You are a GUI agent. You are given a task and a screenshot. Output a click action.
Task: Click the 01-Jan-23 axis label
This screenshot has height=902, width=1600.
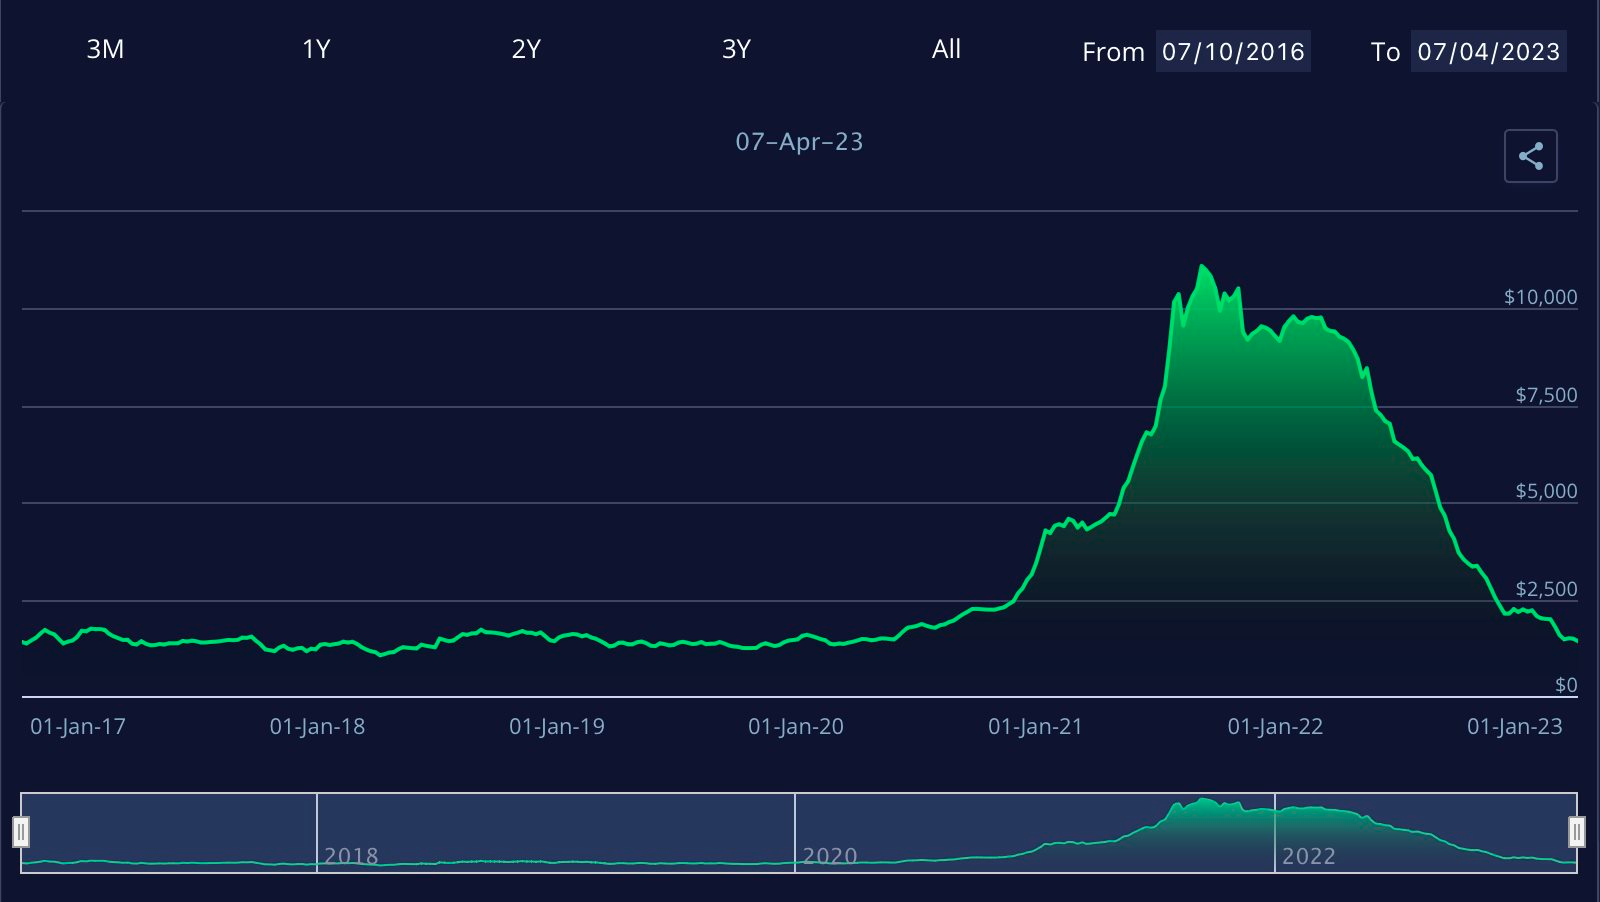1514,727
